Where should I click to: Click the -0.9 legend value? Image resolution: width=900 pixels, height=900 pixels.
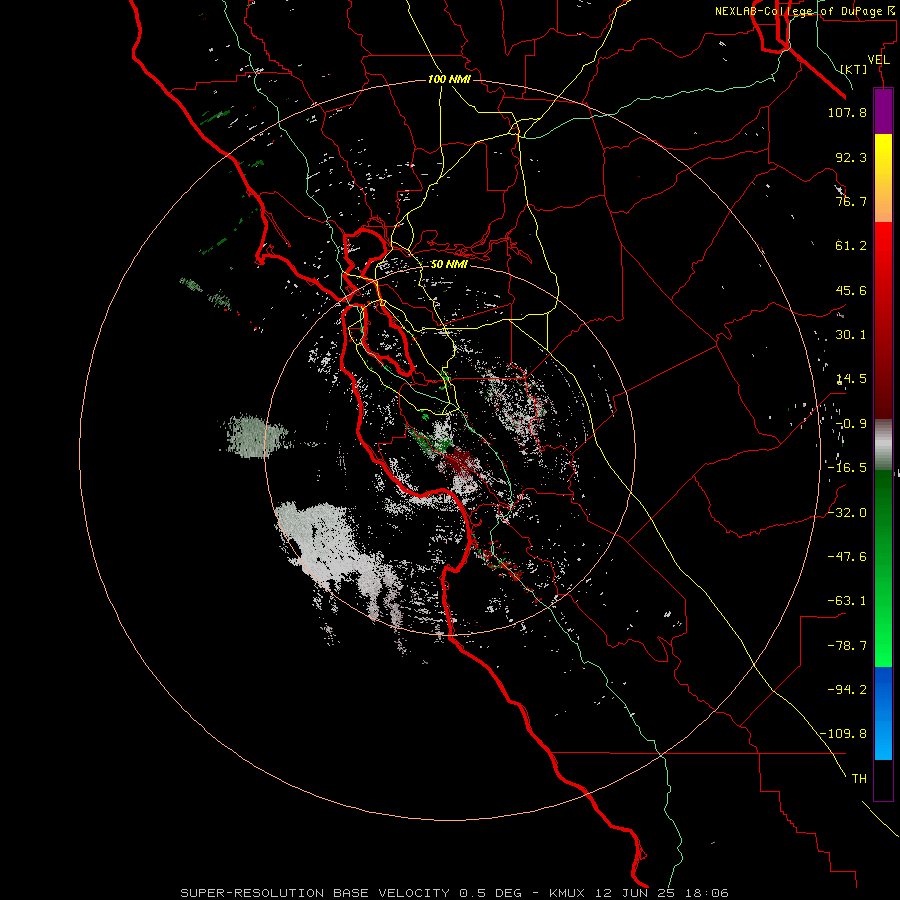click(851, 424)
